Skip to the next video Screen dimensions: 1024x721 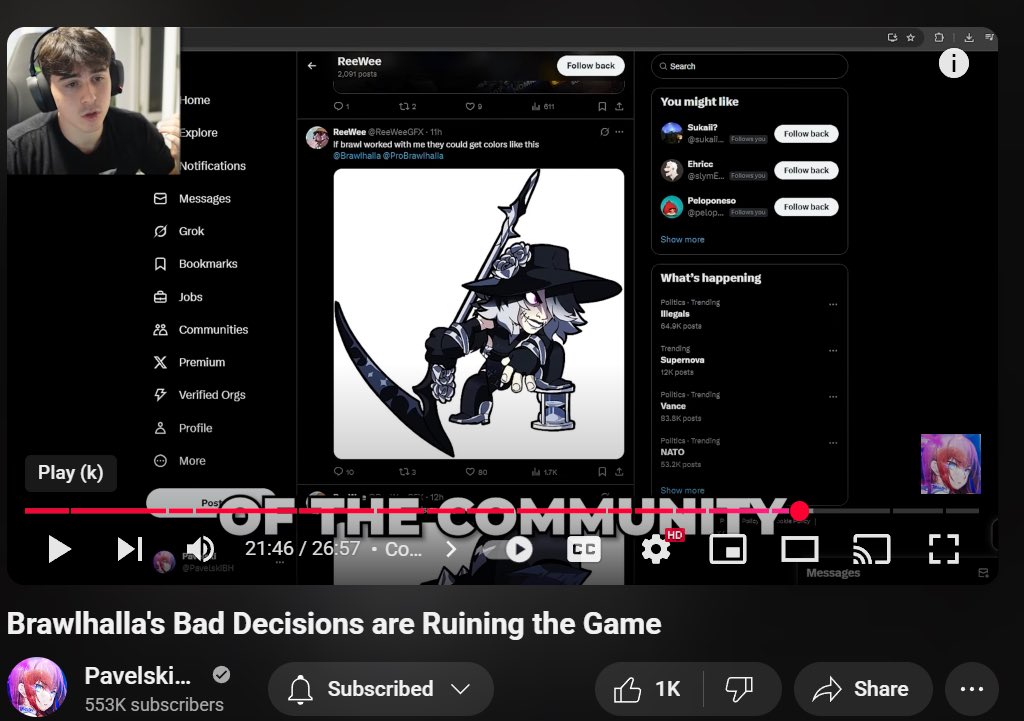pyautogui.click(x=129, y=549)
